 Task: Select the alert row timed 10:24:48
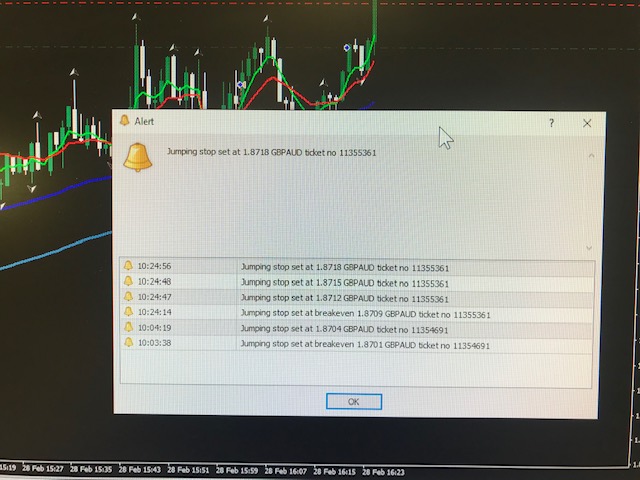pyautogui.click(x=357, y=282)
